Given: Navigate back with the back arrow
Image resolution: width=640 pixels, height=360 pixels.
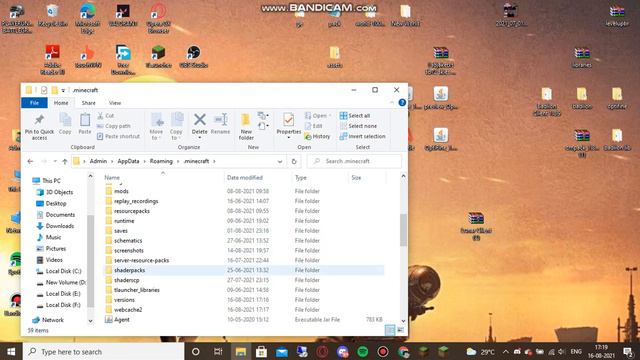Looking at the screenshot, I should click(30, 161).
